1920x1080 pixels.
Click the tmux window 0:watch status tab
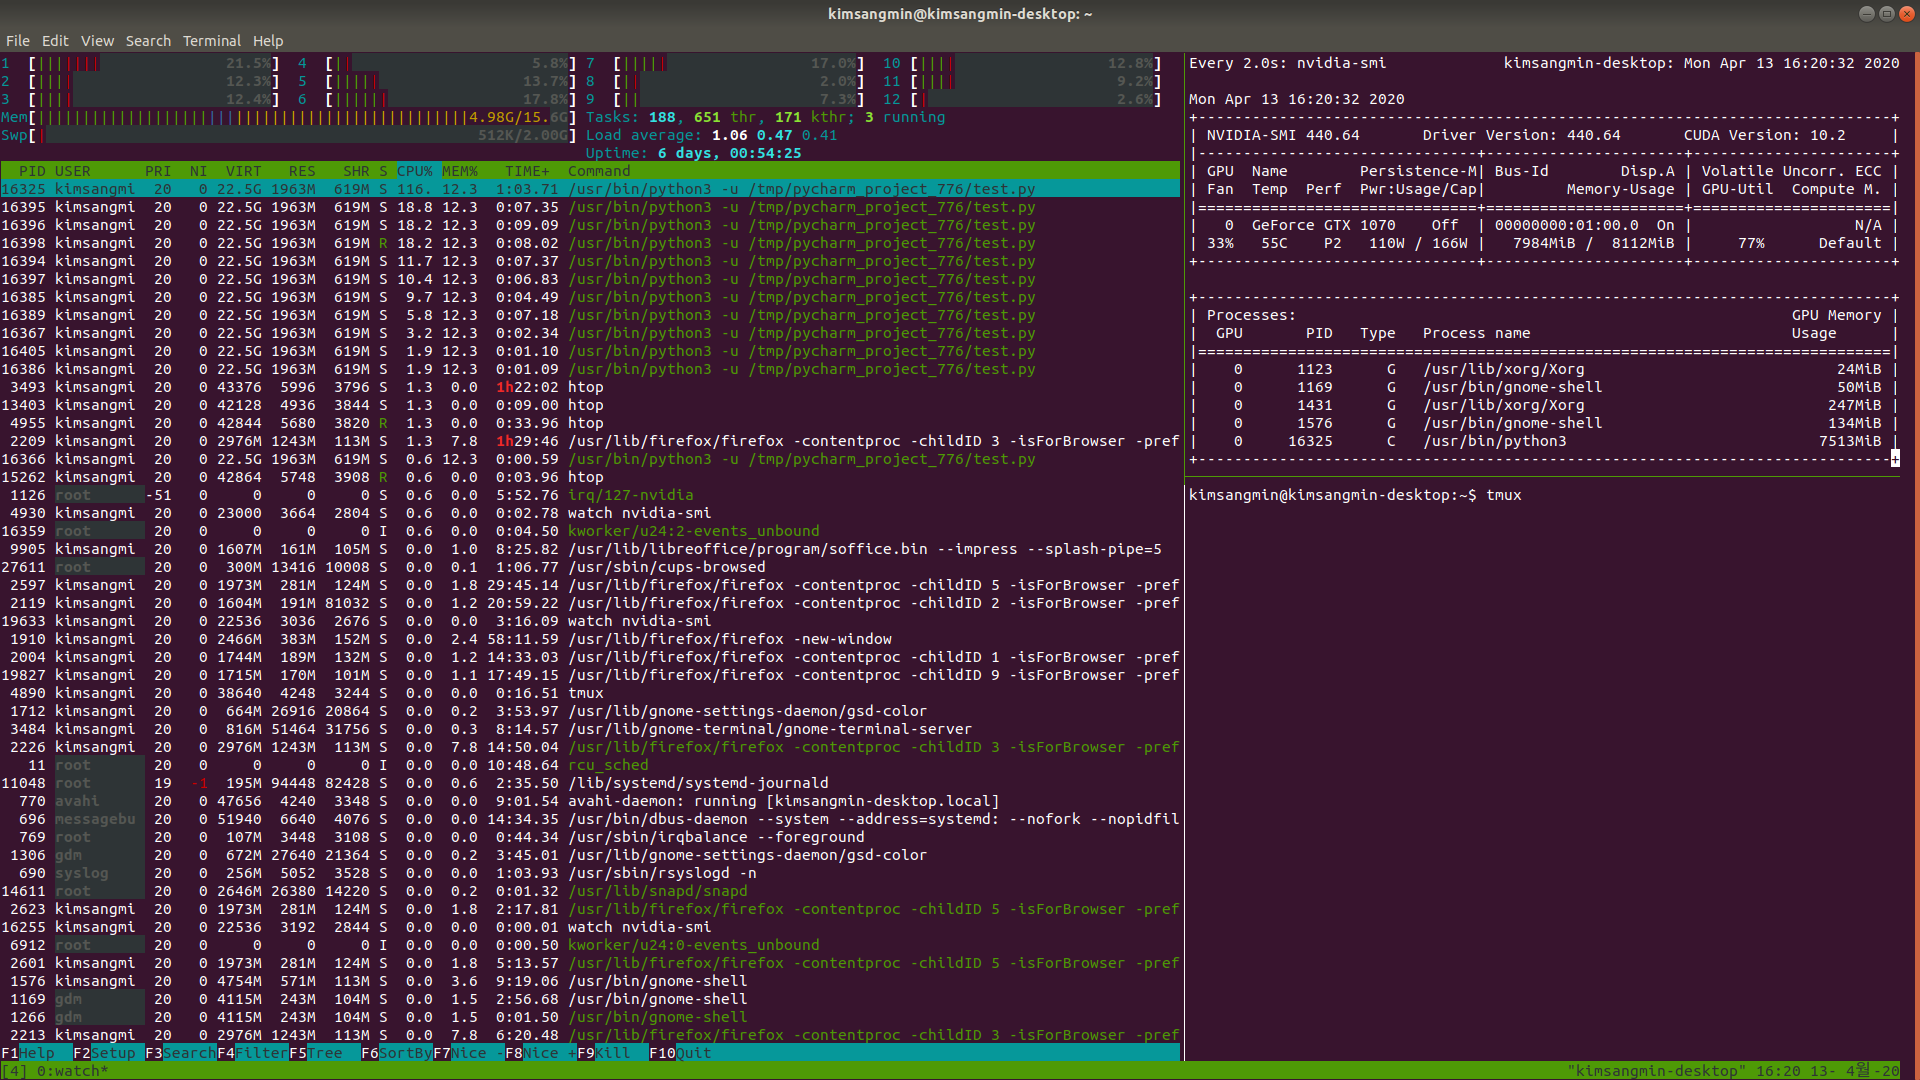tap(70, 1071)
